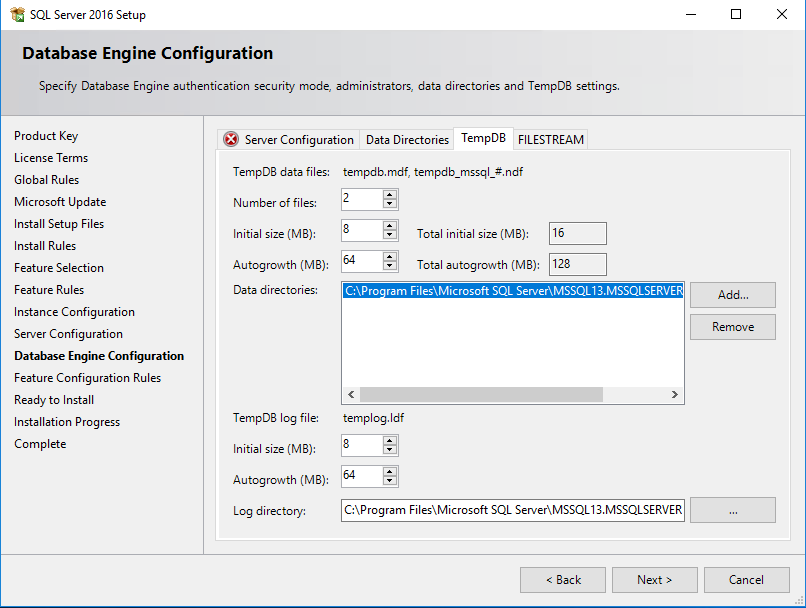
Task: Click log file Initial size field
Action: pyautogui.click(x=362, y=445)
